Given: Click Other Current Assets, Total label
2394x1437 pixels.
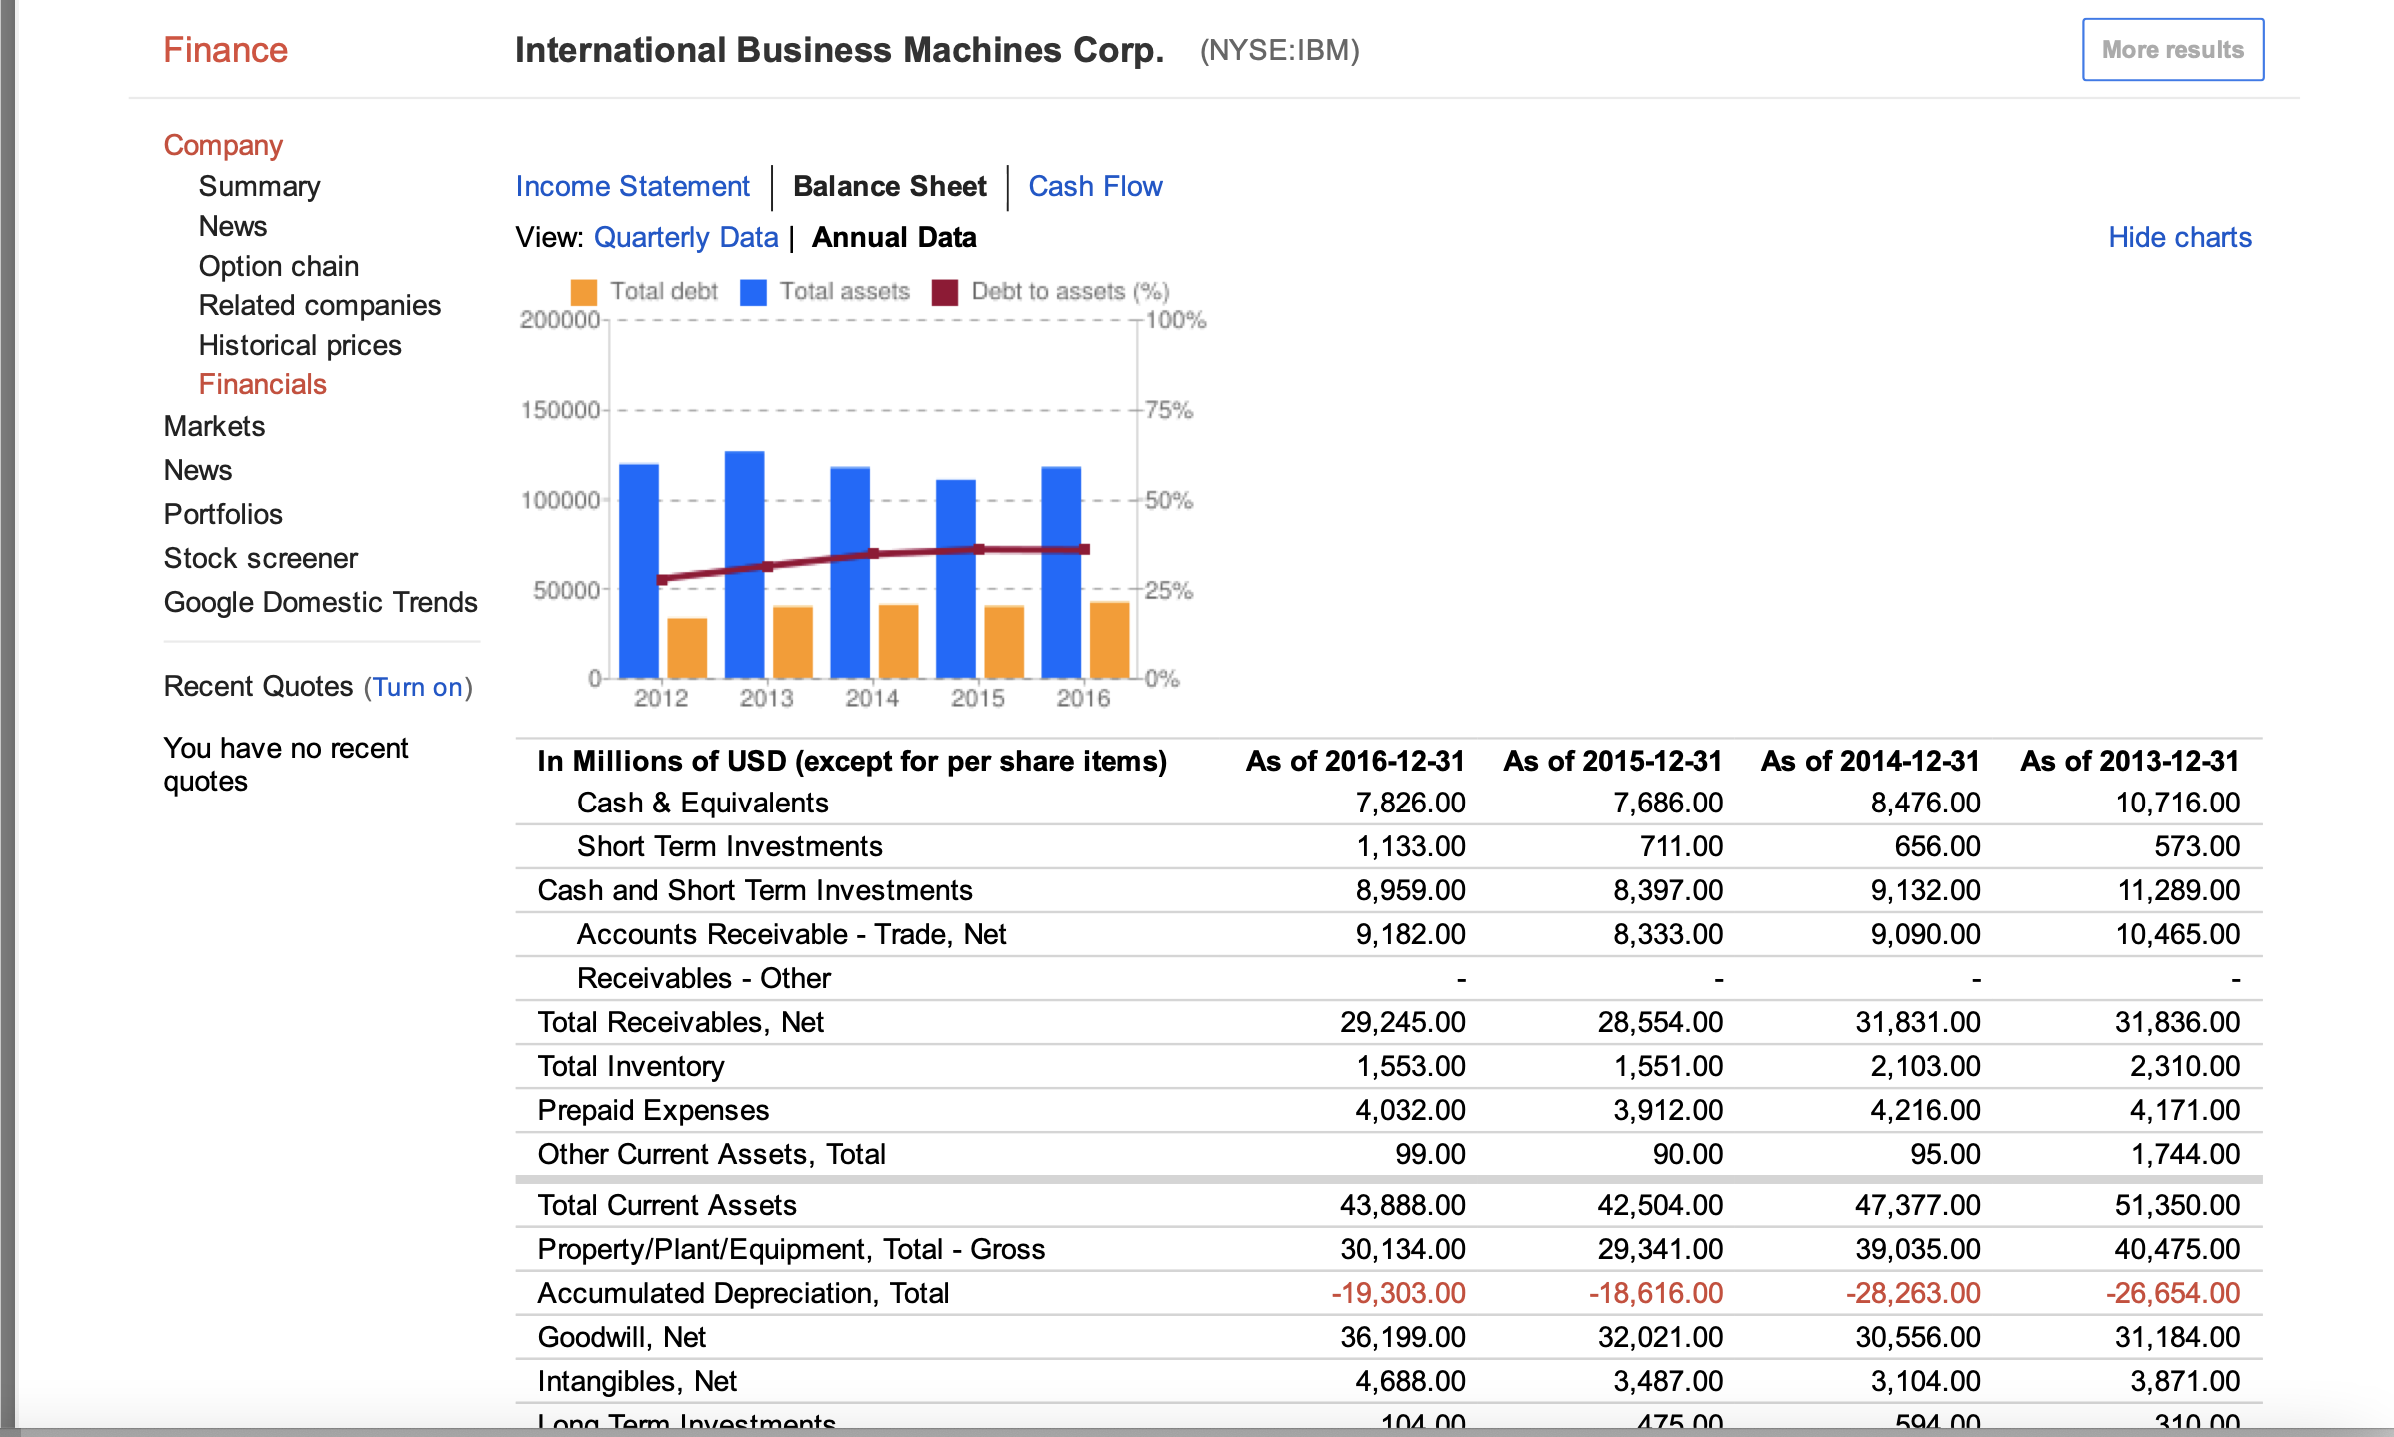Looking at the screenshot, I should click(711, 1154).
